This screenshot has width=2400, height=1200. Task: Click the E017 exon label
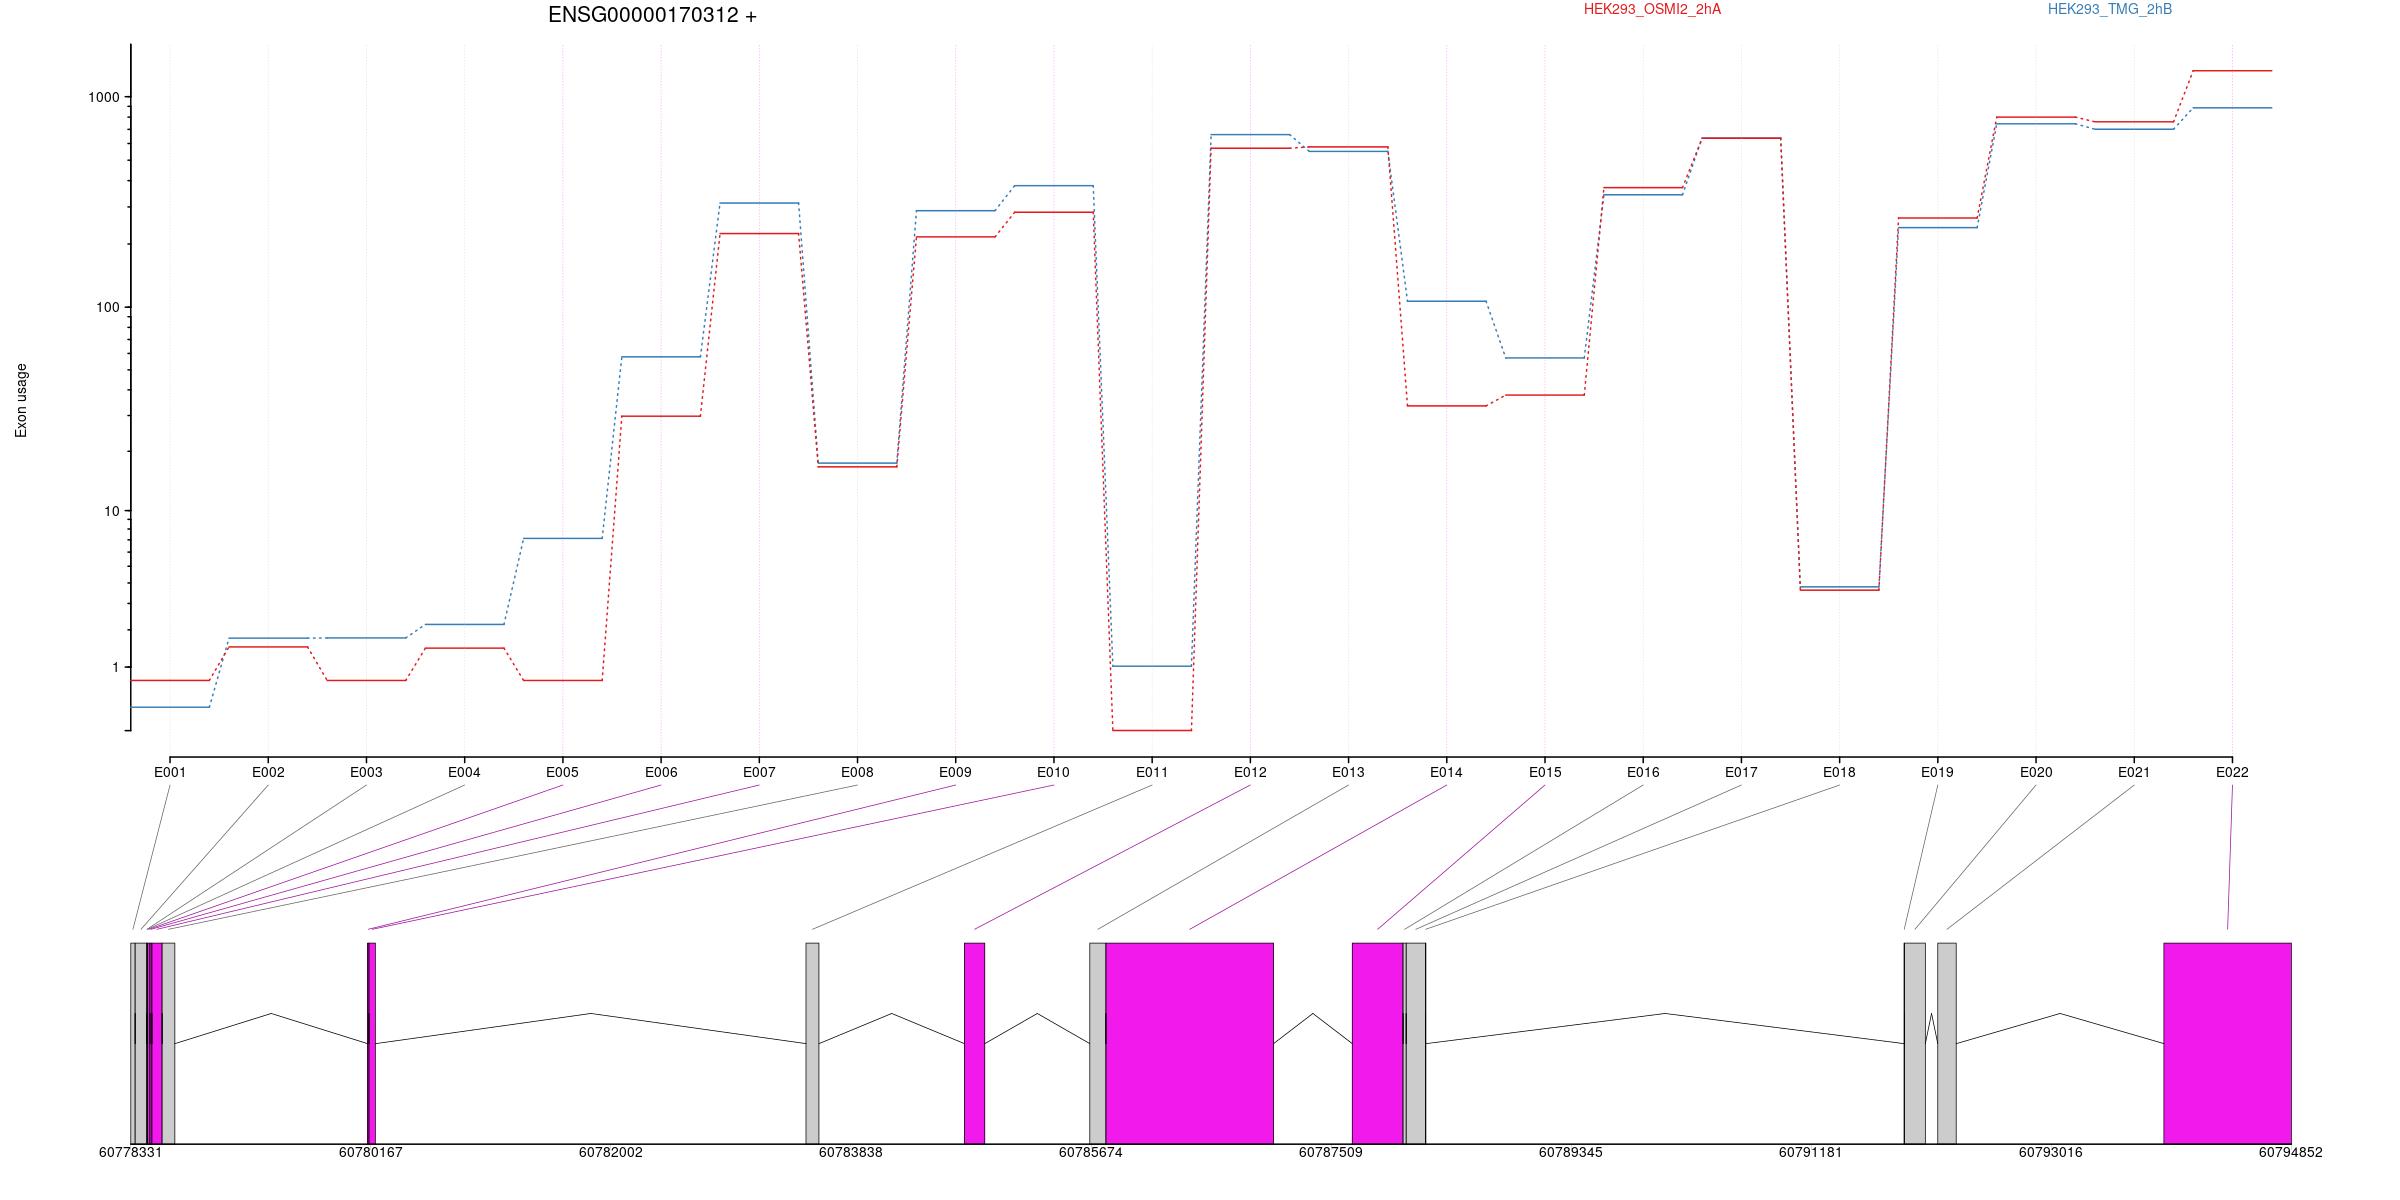pyautogui.click(x=1741, y=772)
